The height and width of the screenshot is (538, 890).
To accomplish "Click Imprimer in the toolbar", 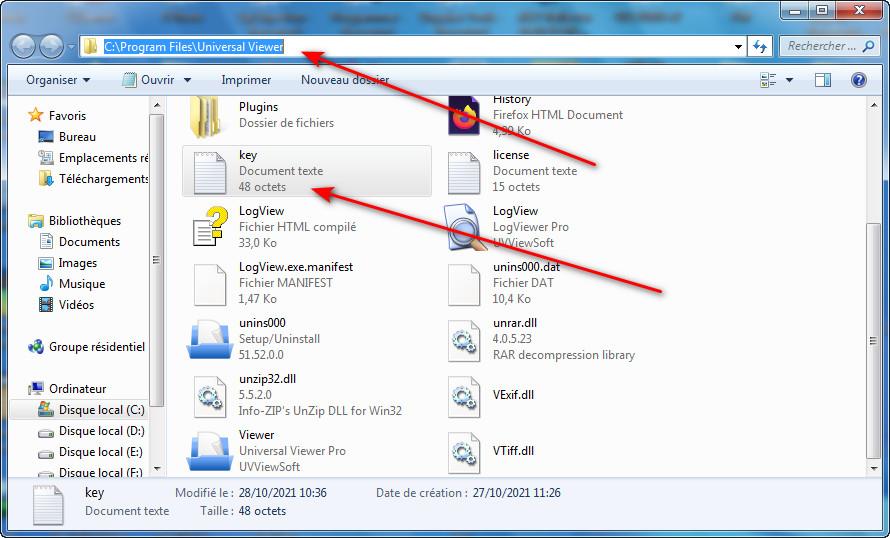I will click(246, 80).
